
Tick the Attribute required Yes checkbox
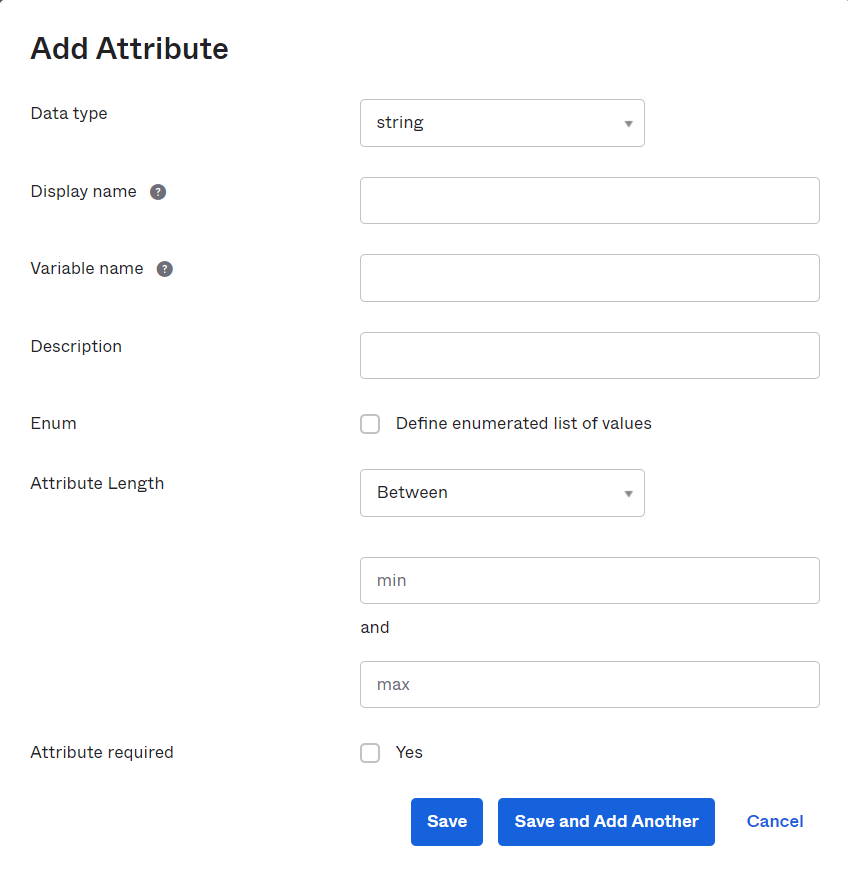pyautogui.click(x=370, y=753)
